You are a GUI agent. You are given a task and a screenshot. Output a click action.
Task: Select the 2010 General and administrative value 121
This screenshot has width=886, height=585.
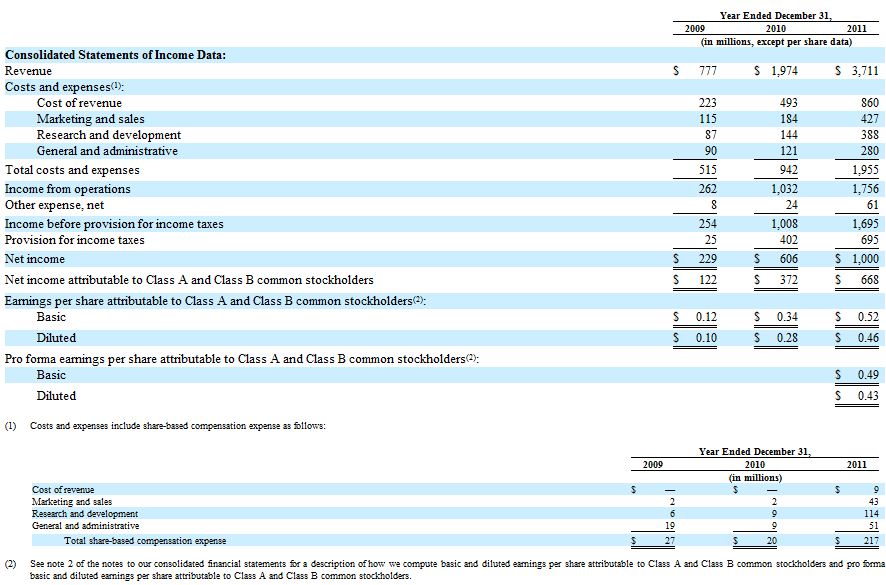pos(788,151)
